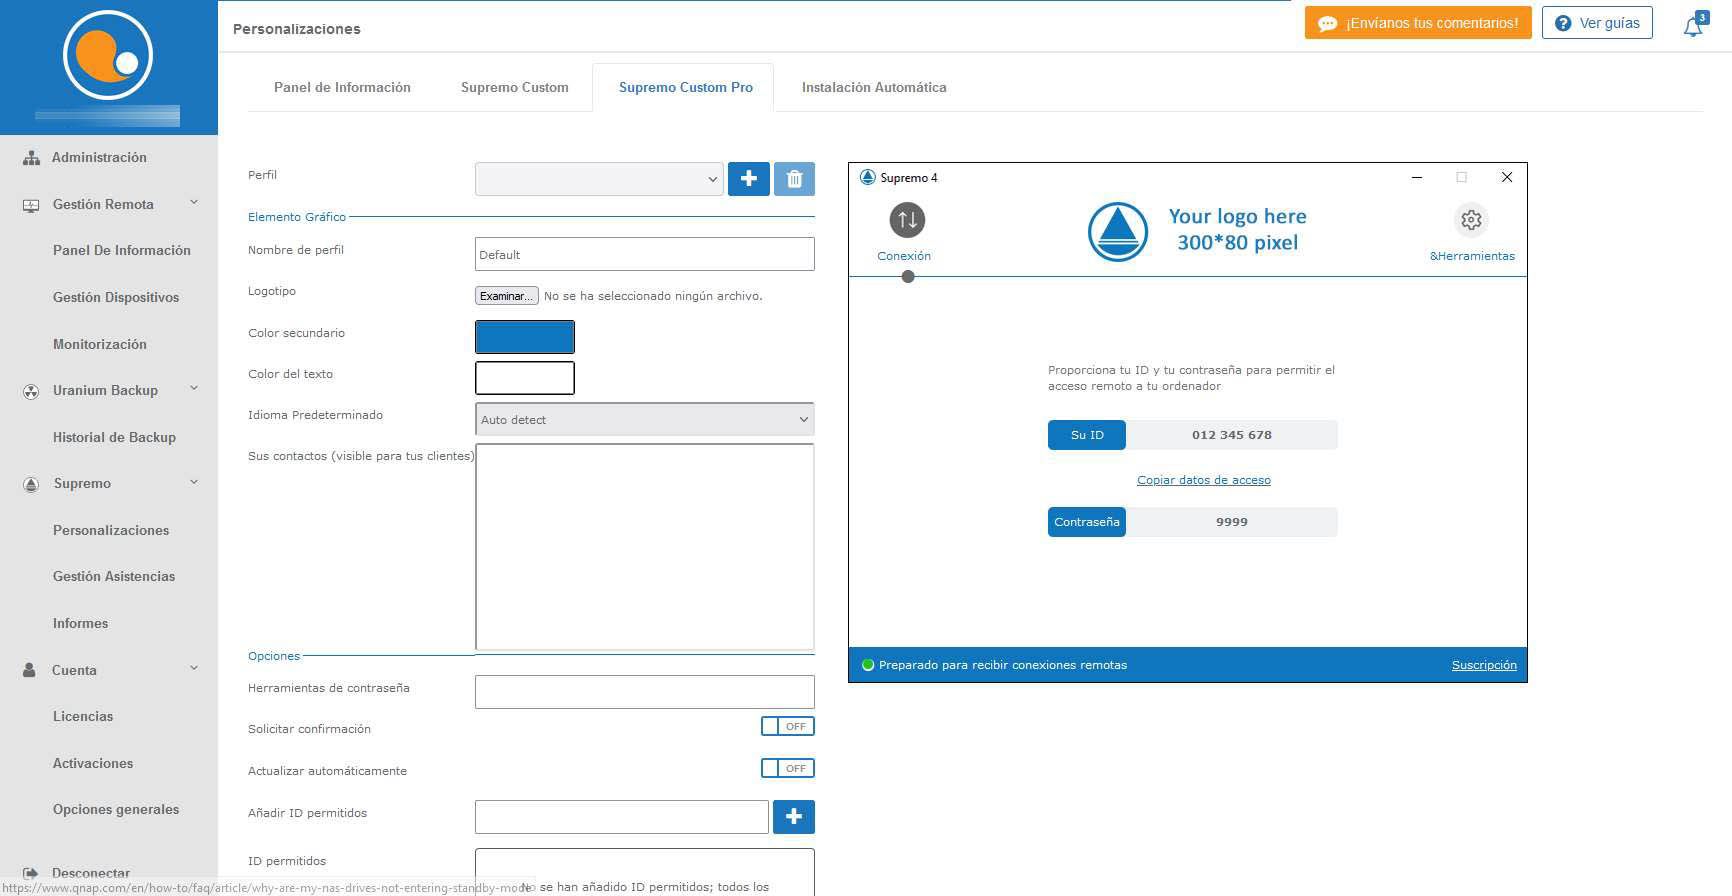Open the Instalación Automática tab
The width and height of the screenshot is (1732, 896).
tap(873, 88)
